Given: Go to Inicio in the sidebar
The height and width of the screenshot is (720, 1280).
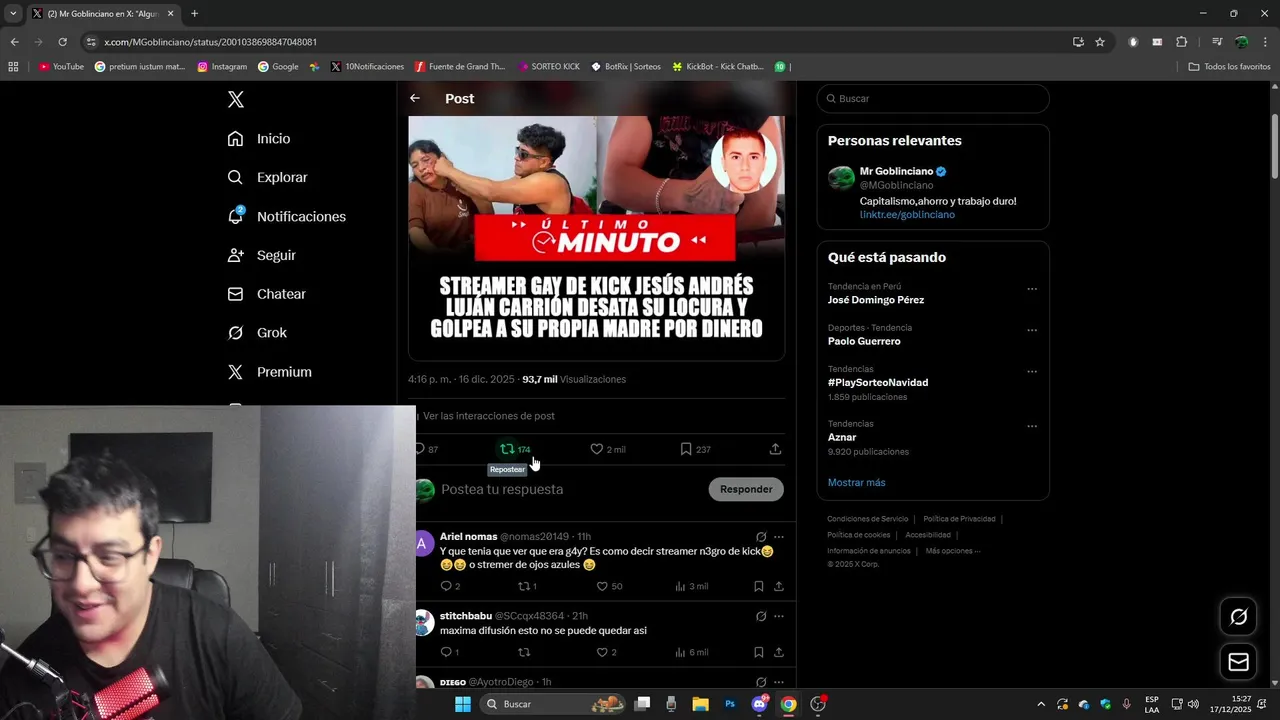Looking at the screenshot, I should pyautogui.click(x=259, y=139).
